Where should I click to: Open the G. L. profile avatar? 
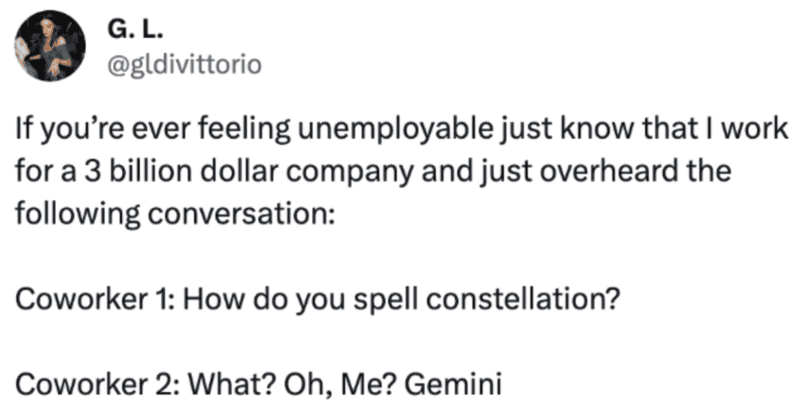(50, 45)
